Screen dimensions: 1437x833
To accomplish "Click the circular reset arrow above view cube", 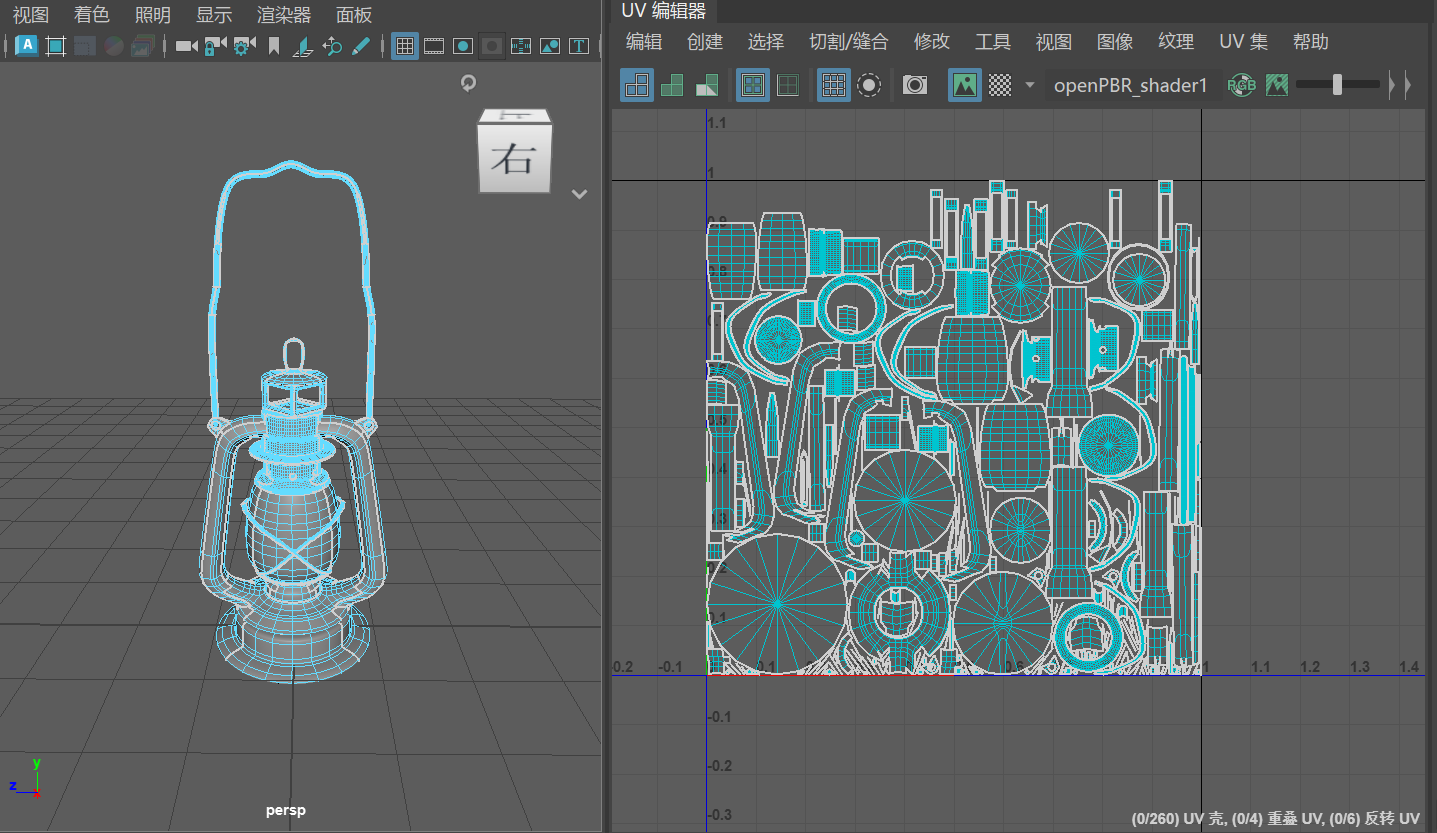I will tap(468, 83).
